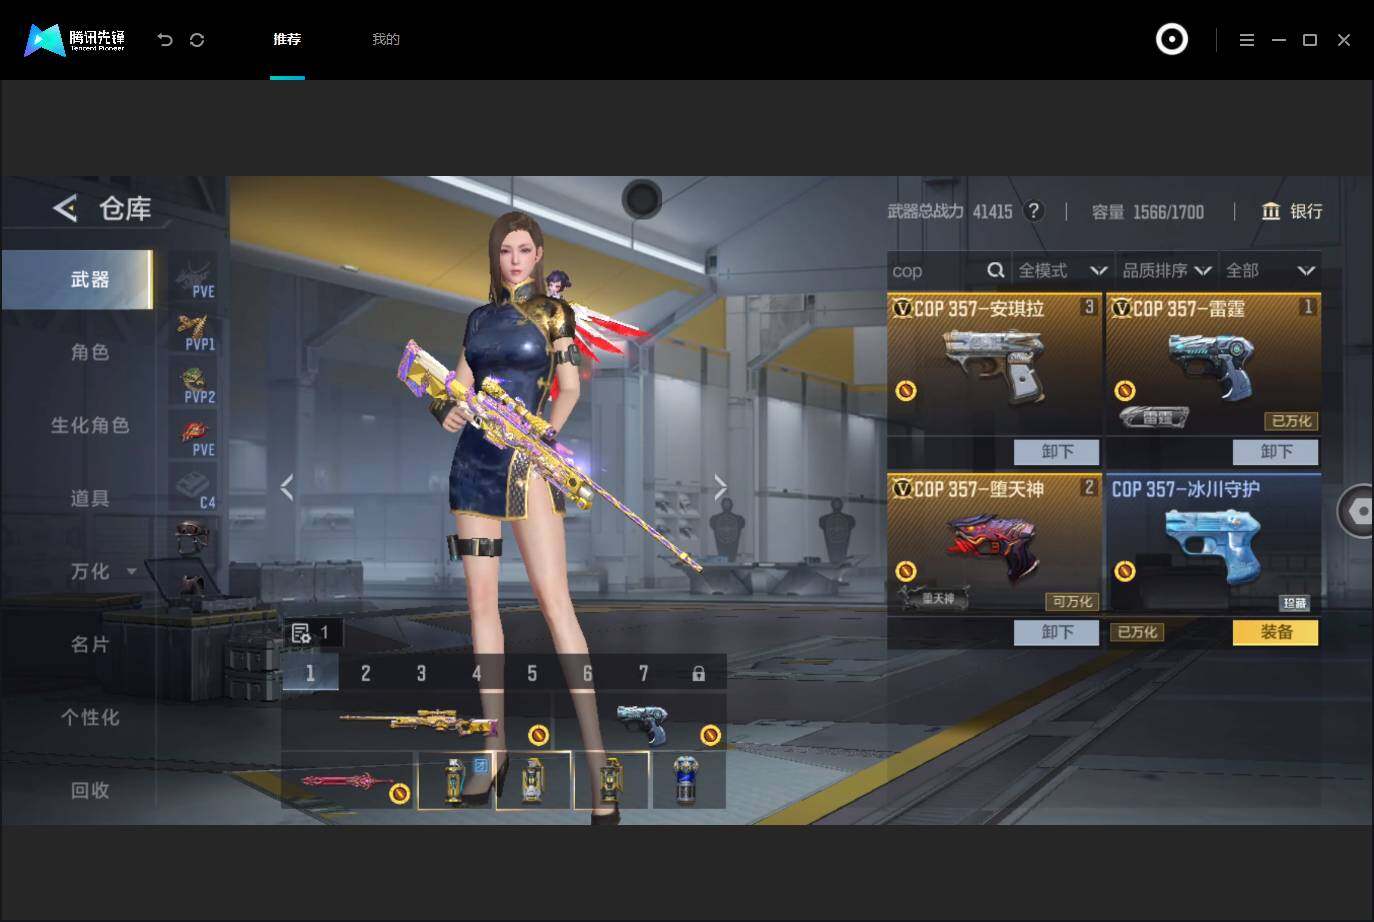Image resolution: width=1374 pixels, height=922 pixels.
Task: Select the COP 357-雷霆 weapon card
Action: [1213, 364]
